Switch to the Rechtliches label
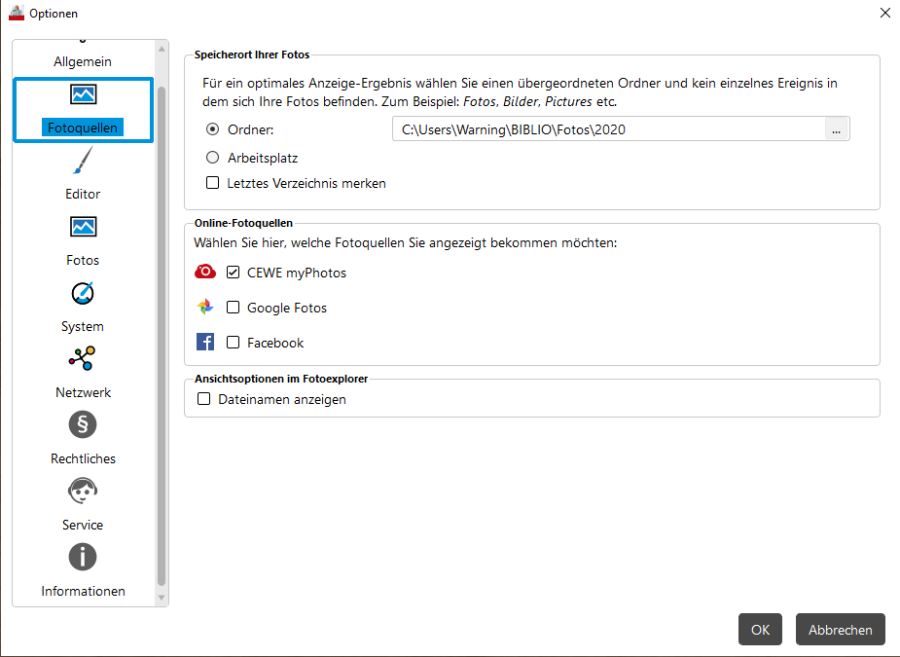The image size is (900, 657). [83, 458]
